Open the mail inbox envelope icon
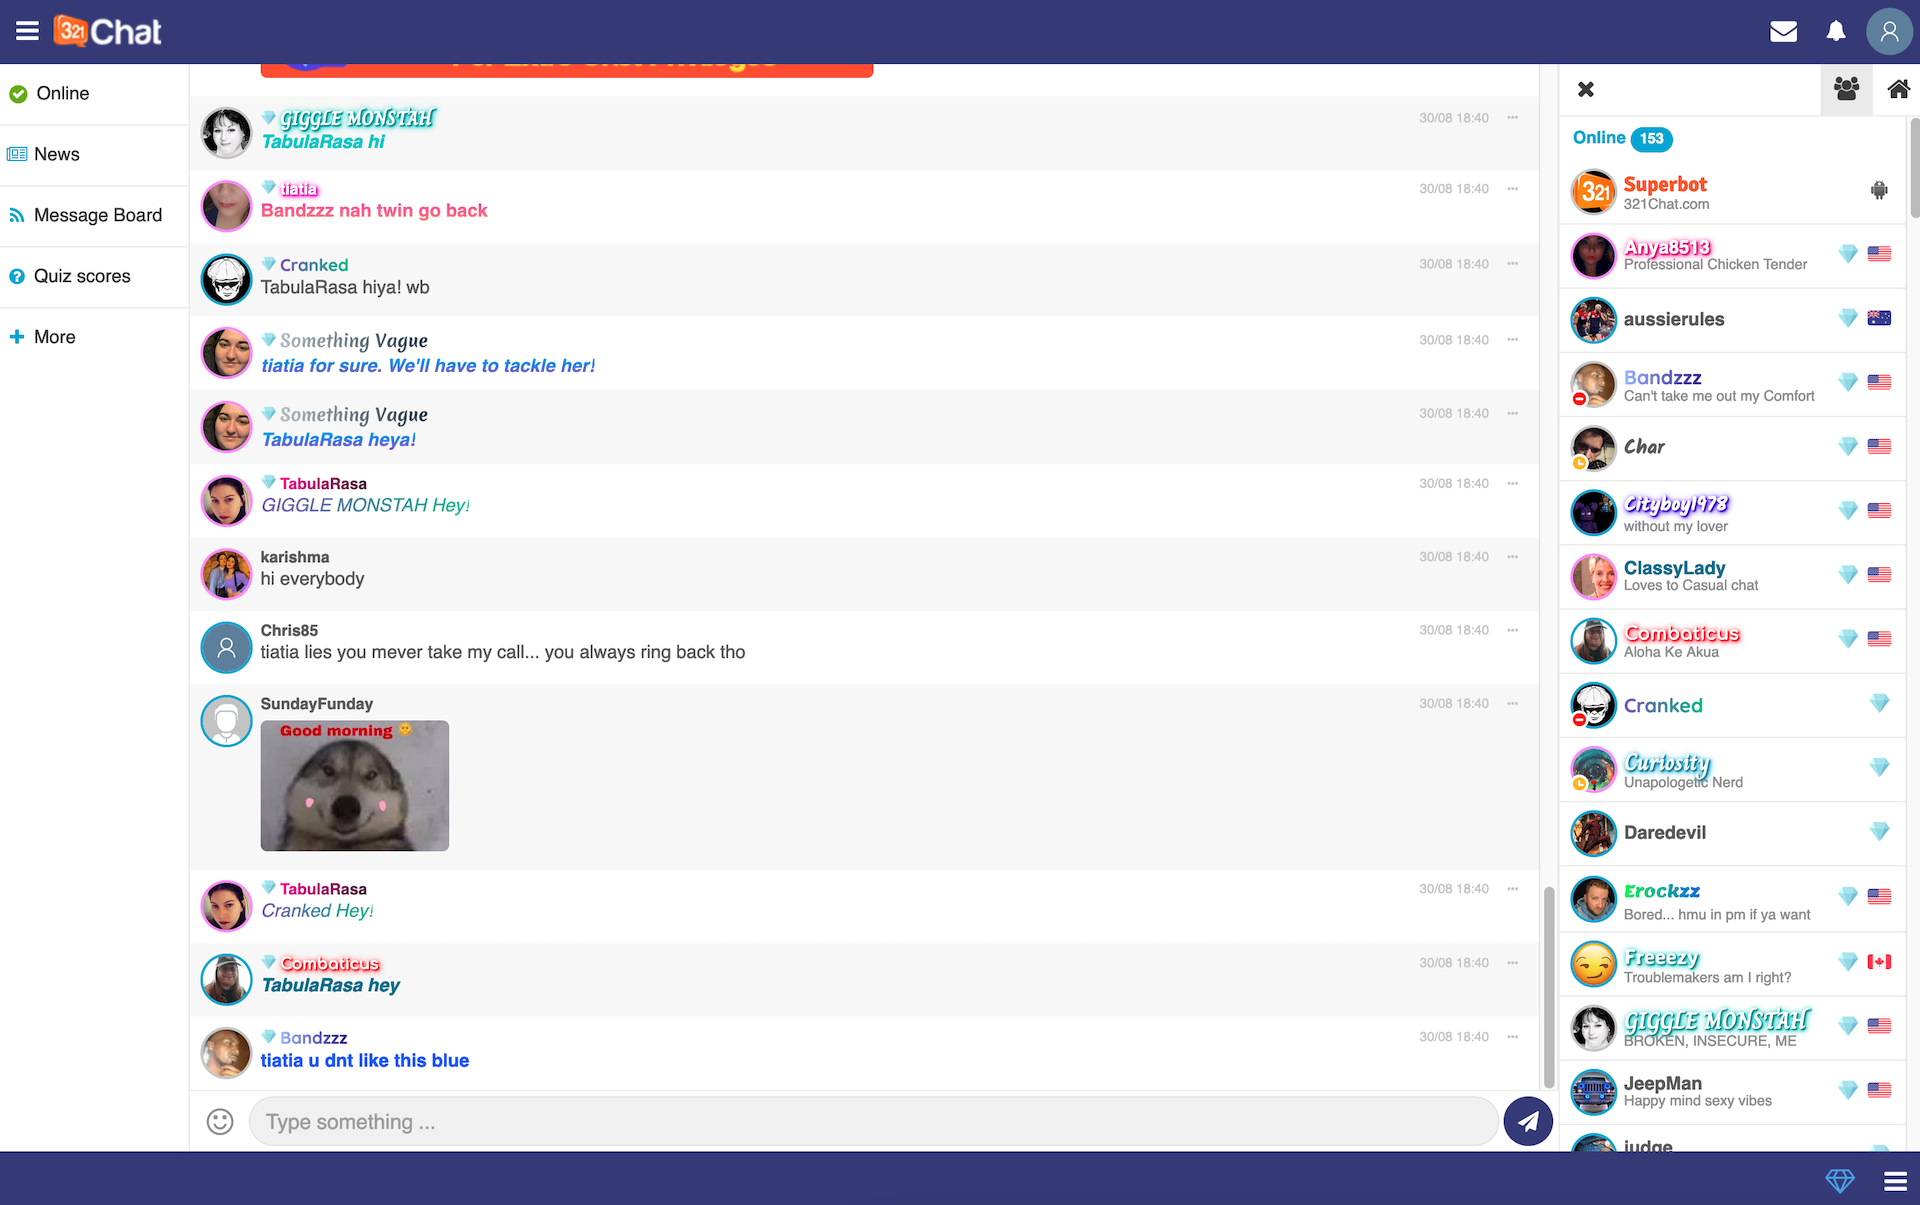This screenshot has height=1205, width=1920. [x=1783, y=31]
